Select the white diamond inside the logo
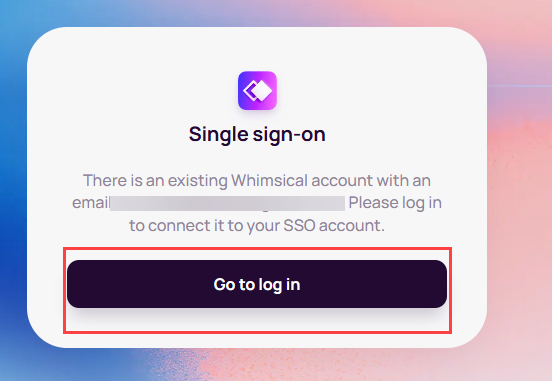552x381 pixels. tap(263, 90)
